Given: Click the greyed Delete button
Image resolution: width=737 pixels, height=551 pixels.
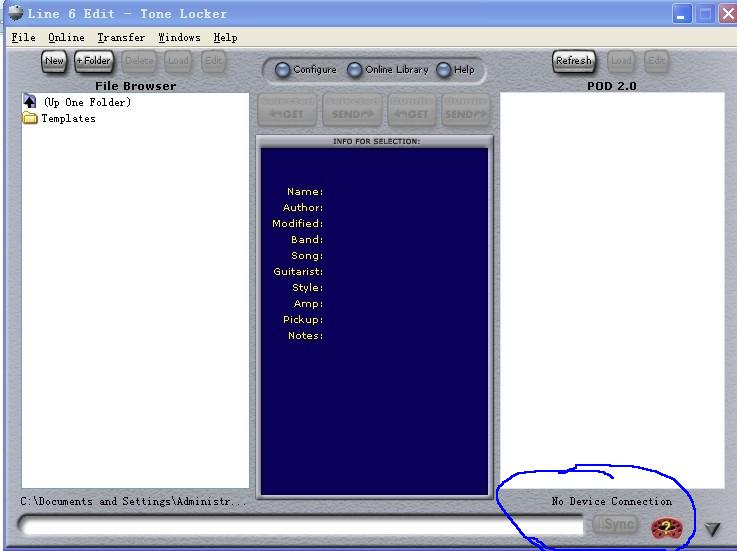Looking at the screenshot, I should (x=139, y=61).
